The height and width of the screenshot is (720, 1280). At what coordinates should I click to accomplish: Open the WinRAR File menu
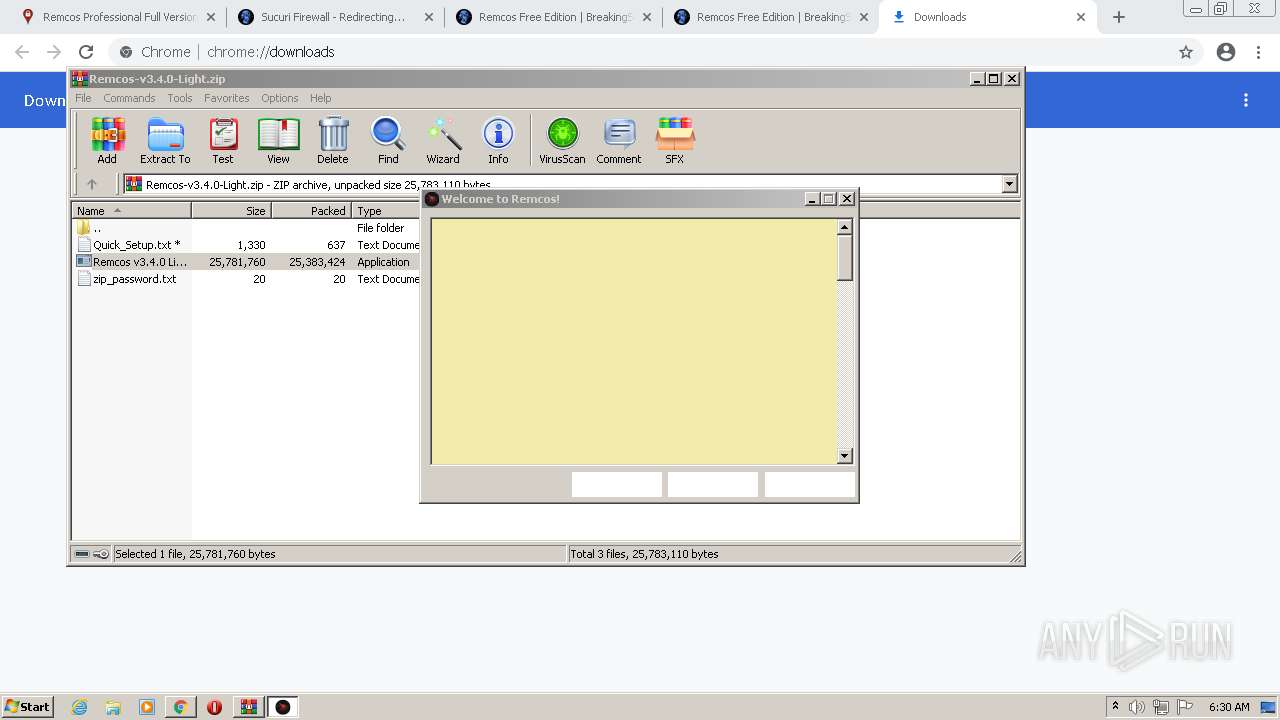pyautogui.click(x=83, y=98)
